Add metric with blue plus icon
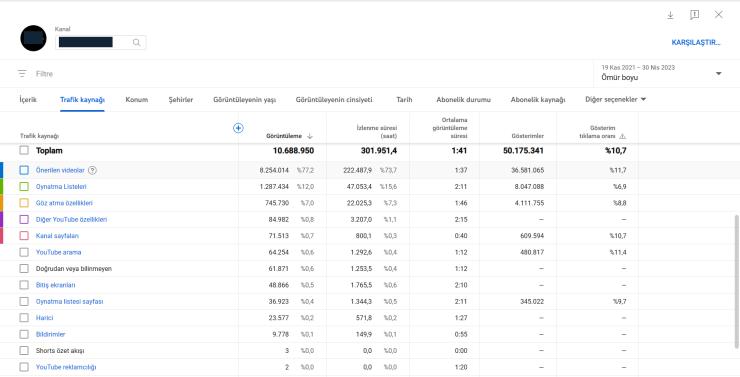The width and height of the screenshot is (740, 377). pyautogui.click(x=238, y=128)
